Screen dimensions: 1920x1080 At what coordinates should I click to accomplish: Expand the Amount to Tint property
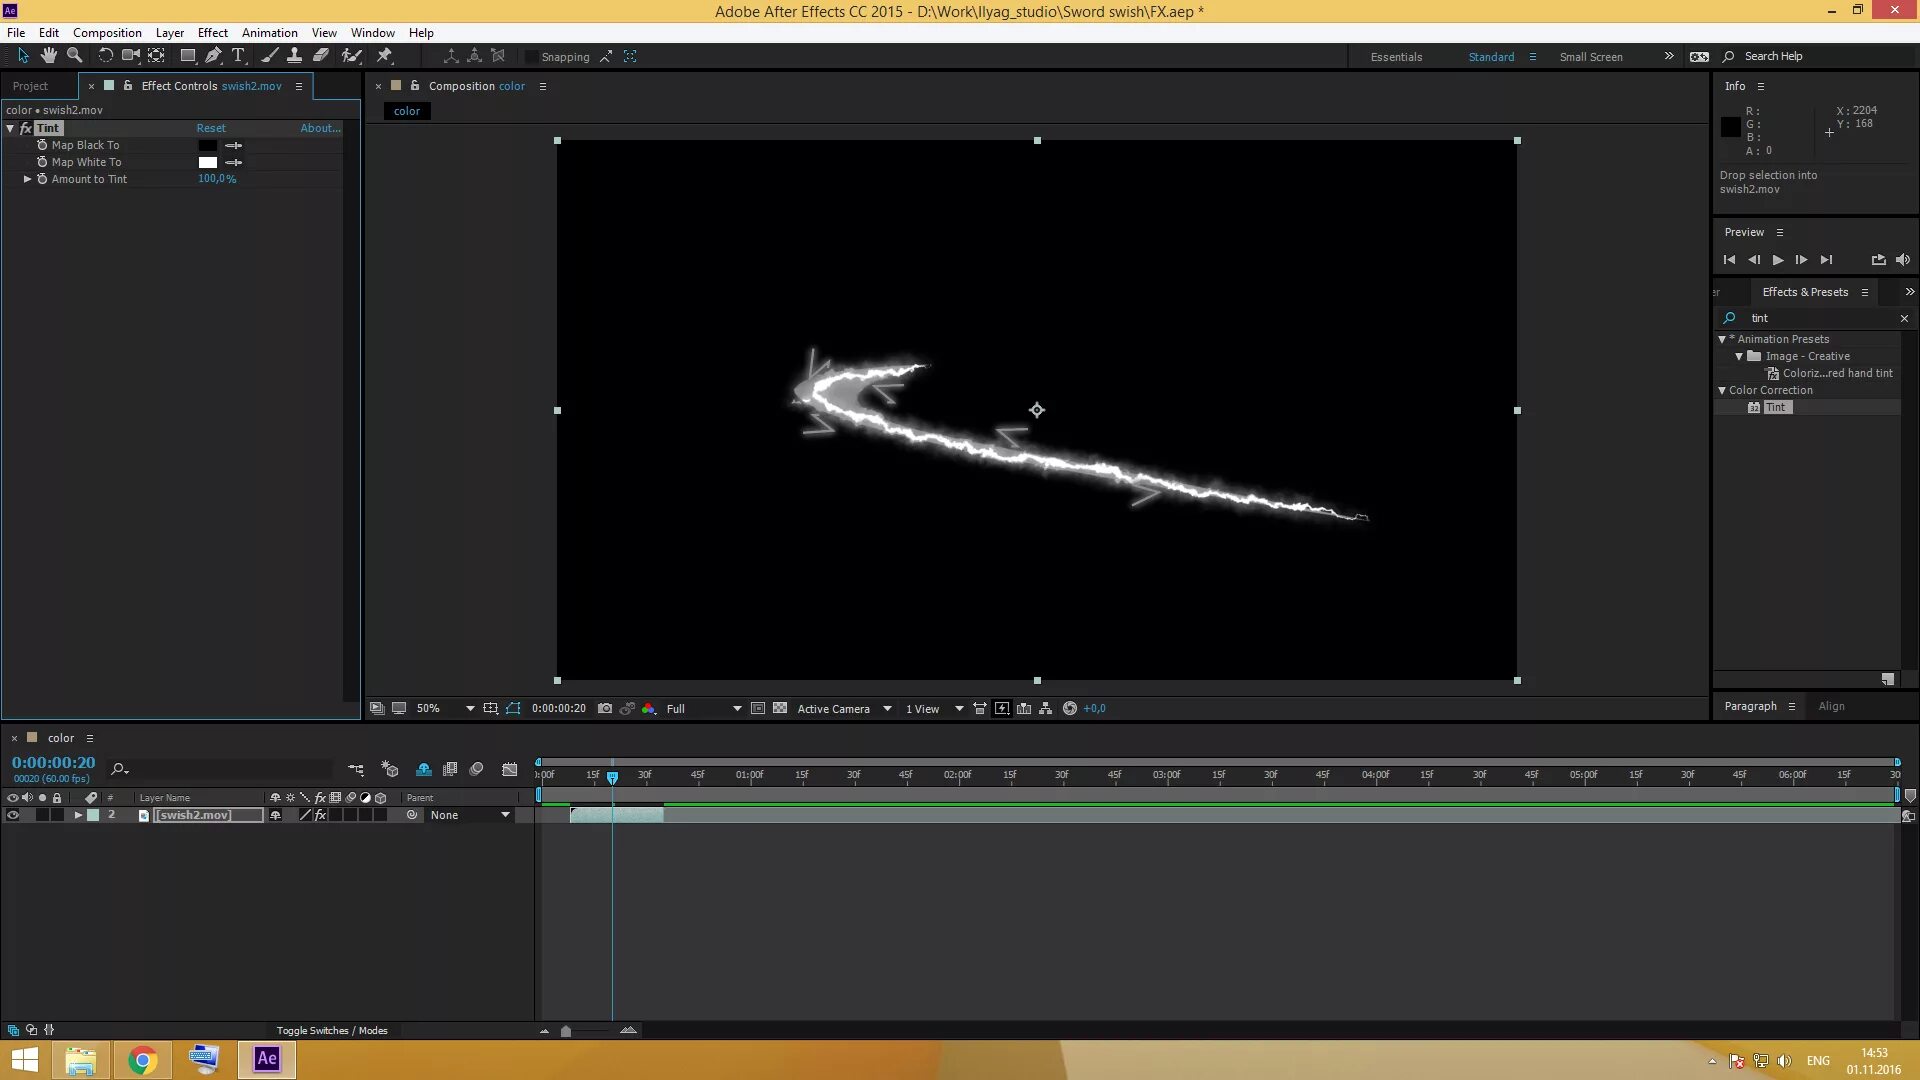28,179
